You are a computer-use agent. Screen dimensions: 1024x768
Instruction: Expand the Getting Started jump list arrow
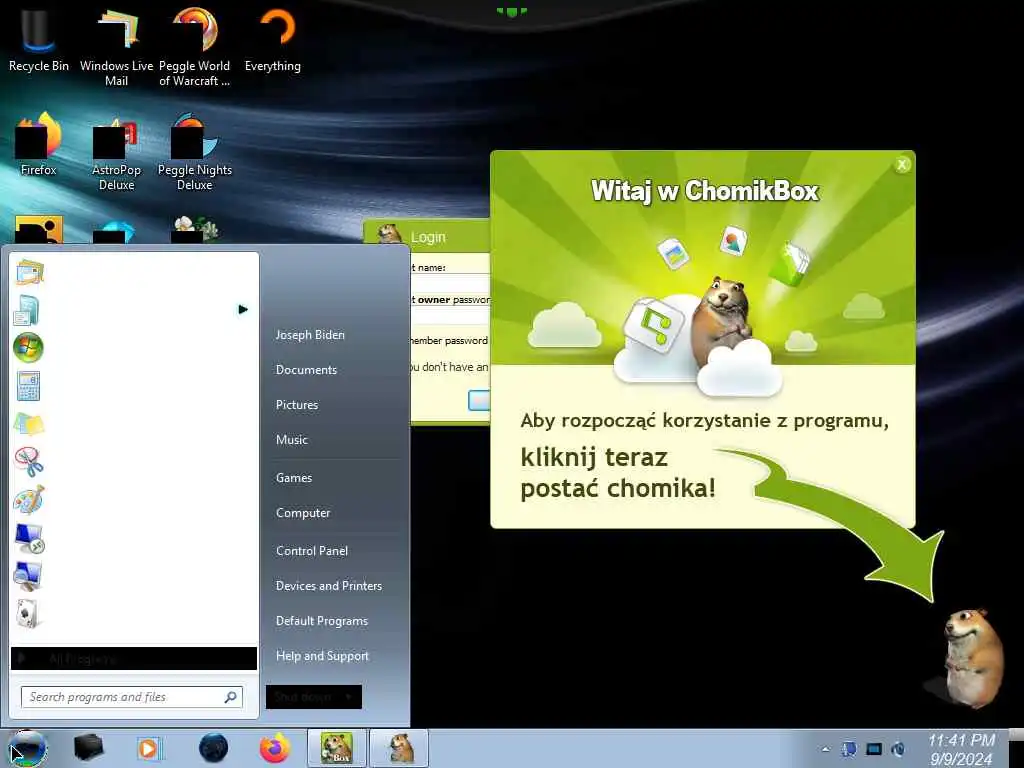point(243,310)
